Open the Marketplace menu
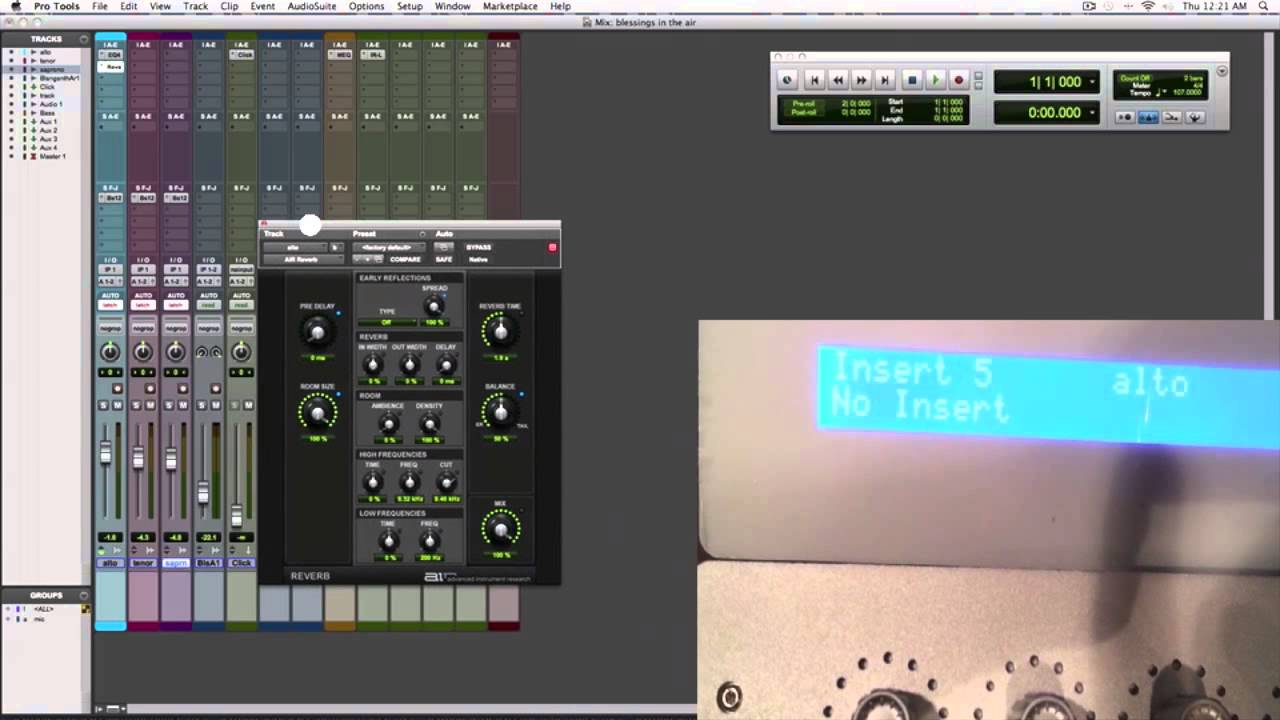The image size is (1280, 720). click(510, 6)
